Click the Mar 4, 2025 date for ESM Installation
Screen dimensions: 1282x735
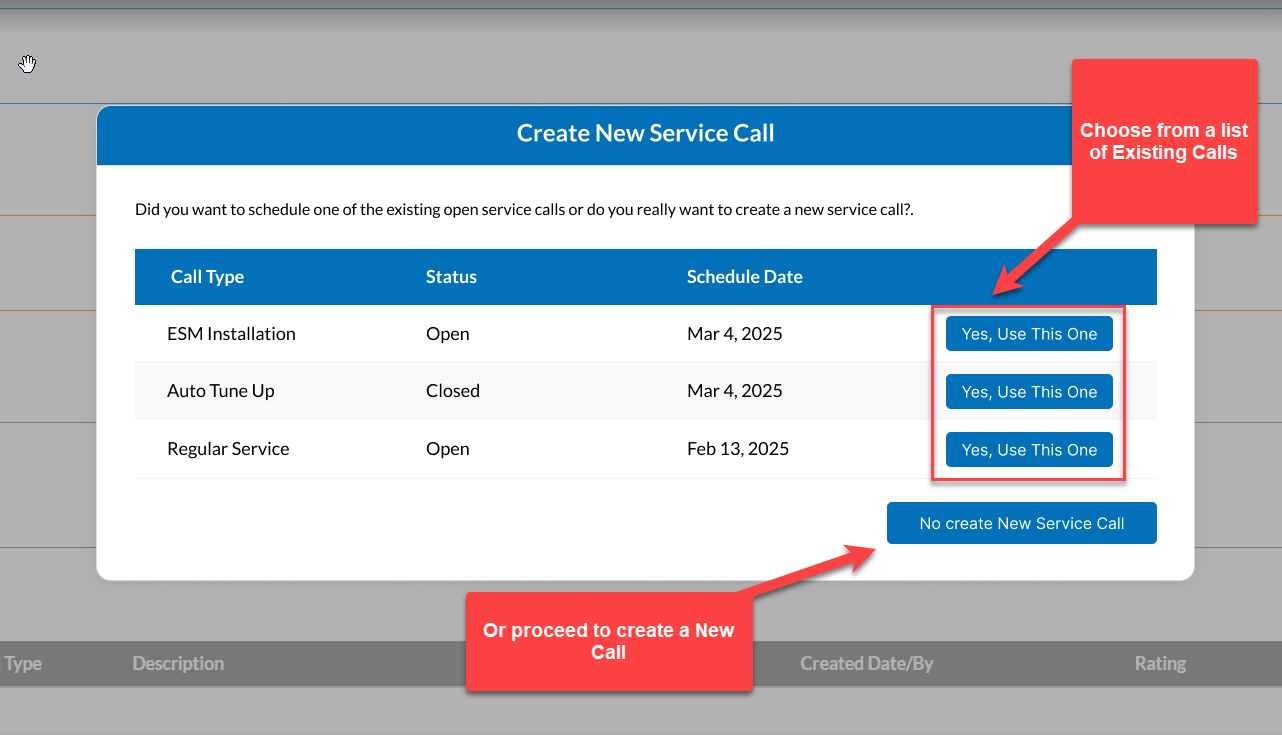click(x=734, y=334)
